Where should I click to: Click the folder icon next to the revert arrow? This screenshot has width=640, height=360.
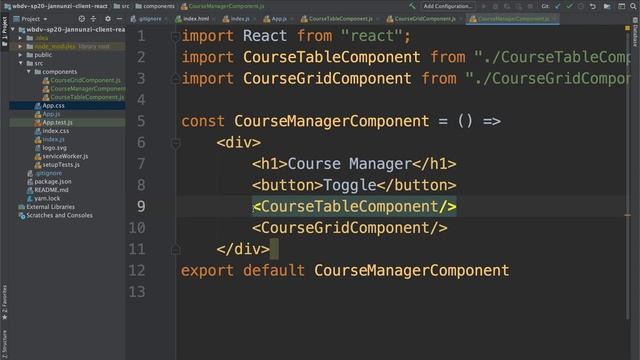(x=607, y=6)
